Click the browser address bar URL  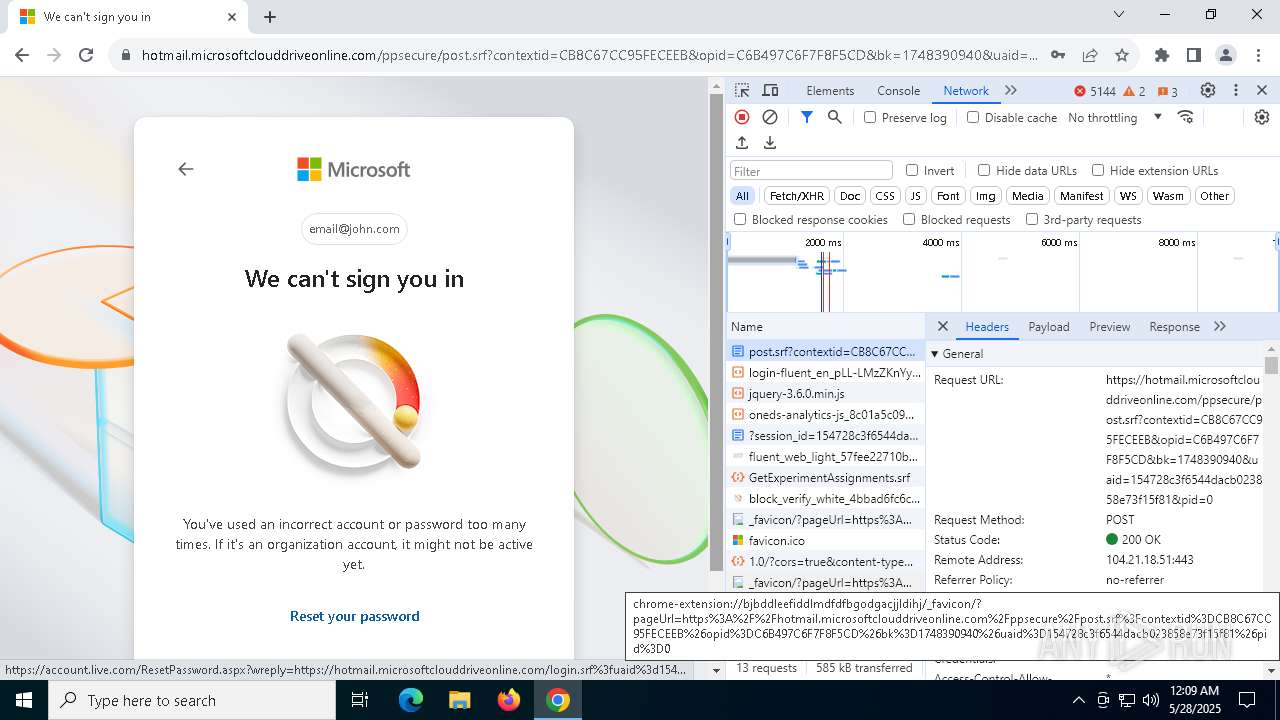tap(589, 55)
